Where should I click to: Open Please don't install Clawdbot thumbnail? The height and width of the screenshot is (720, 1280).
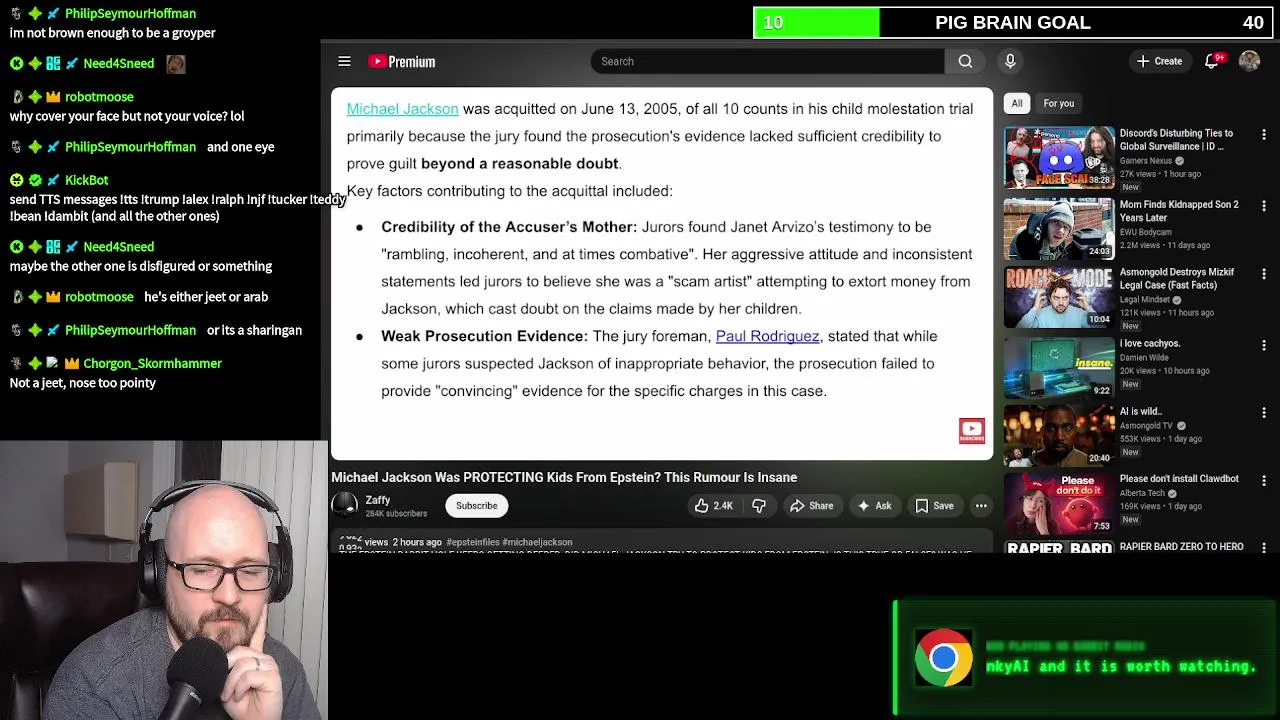[x=1059, y=503]
